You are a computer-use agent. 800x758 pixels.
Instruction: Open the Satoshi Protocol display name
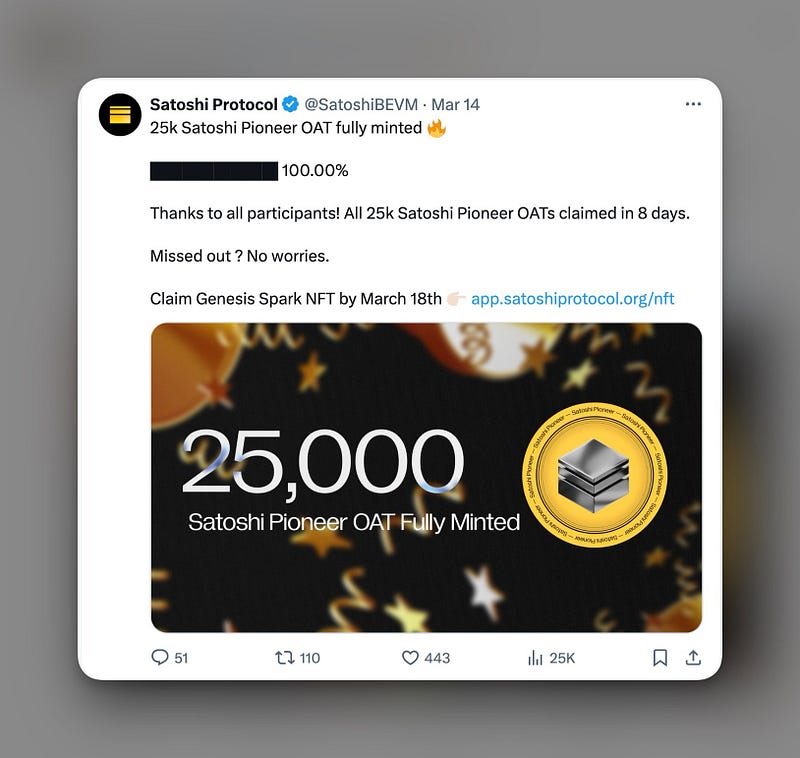click(214, 105)
